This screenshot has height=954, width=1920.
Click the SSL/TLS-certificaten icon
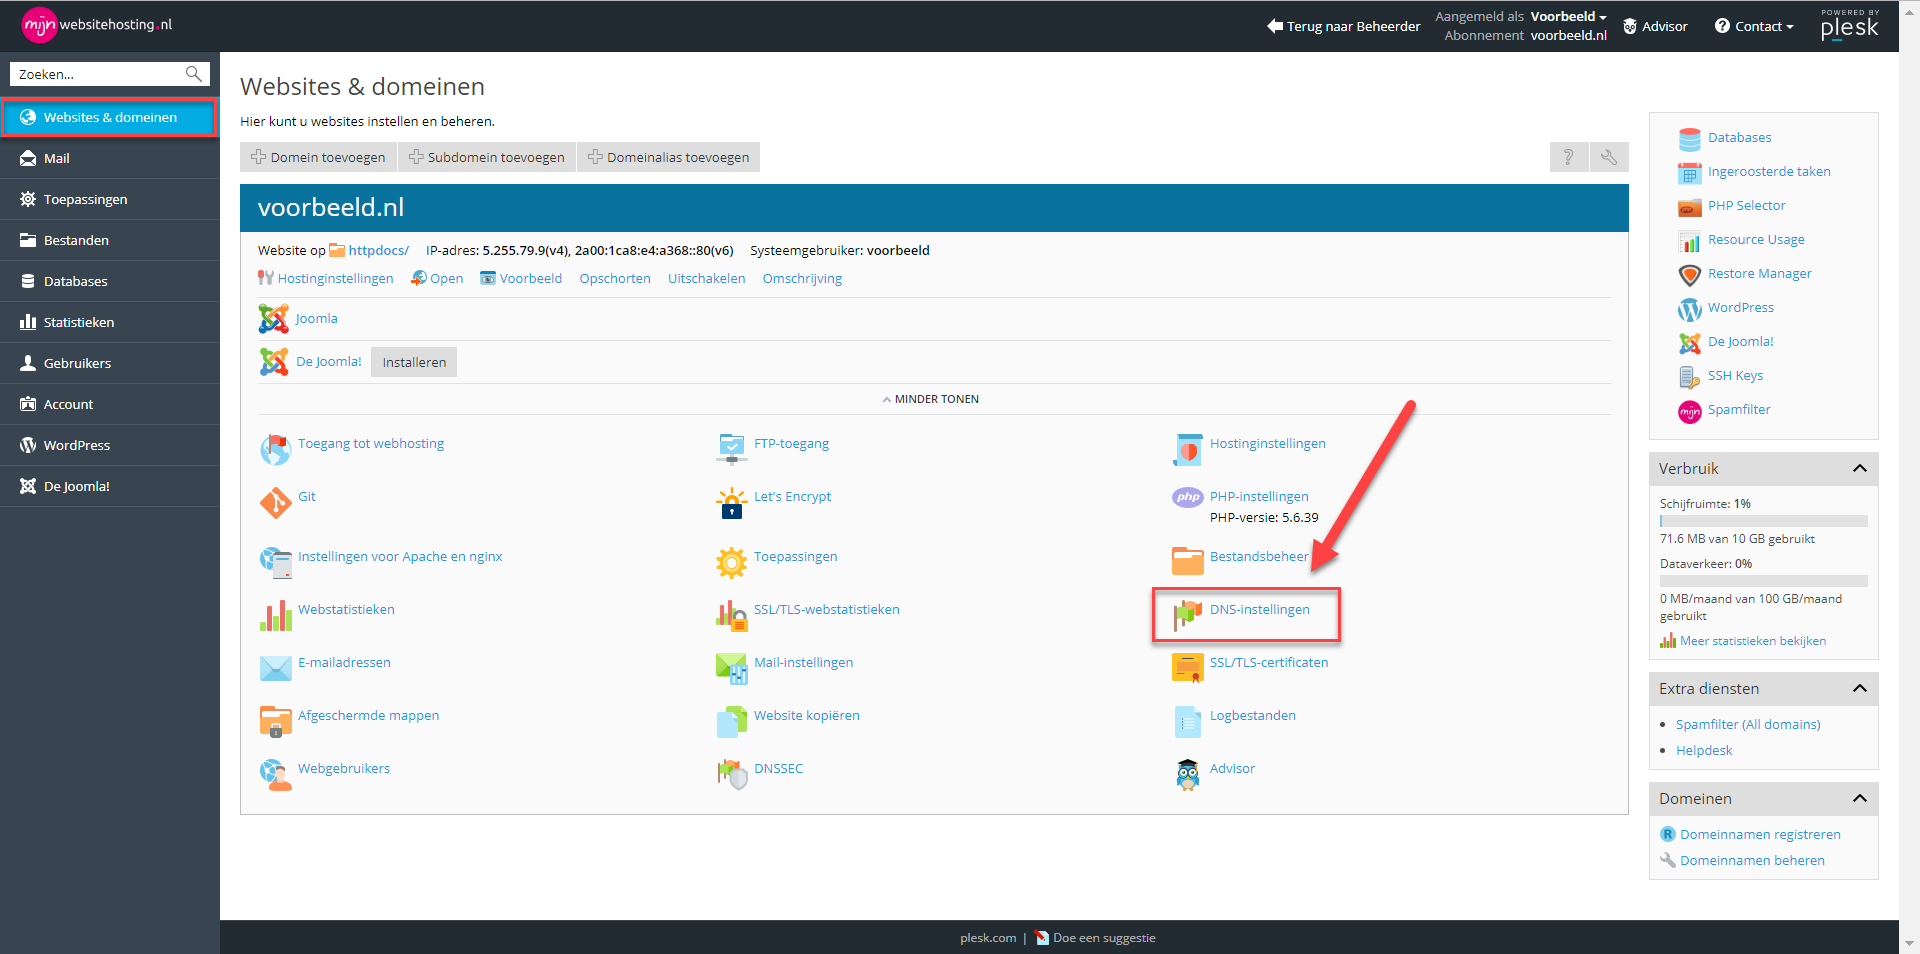[1187, 669]
